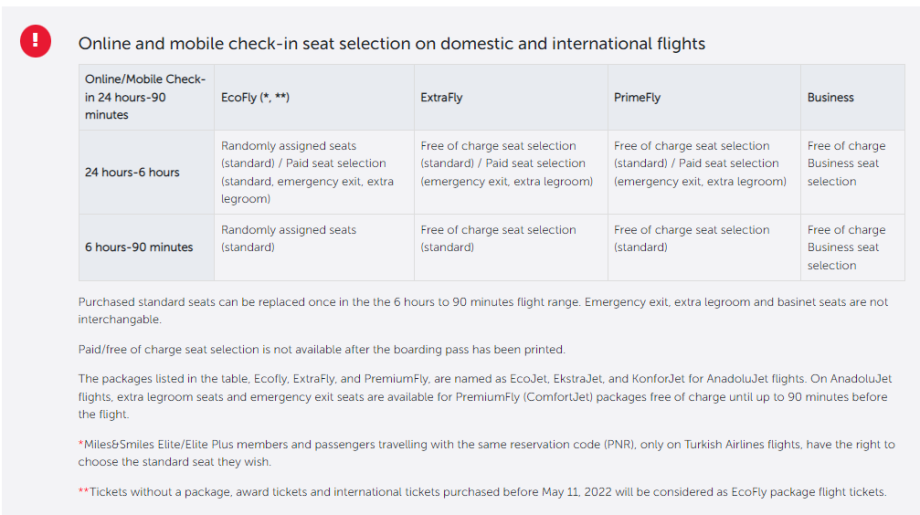Click the purchased standard seats replacement paragraph
Viewport: 920px width, 515px height.
pyautogui.click(x=482, y=310)
